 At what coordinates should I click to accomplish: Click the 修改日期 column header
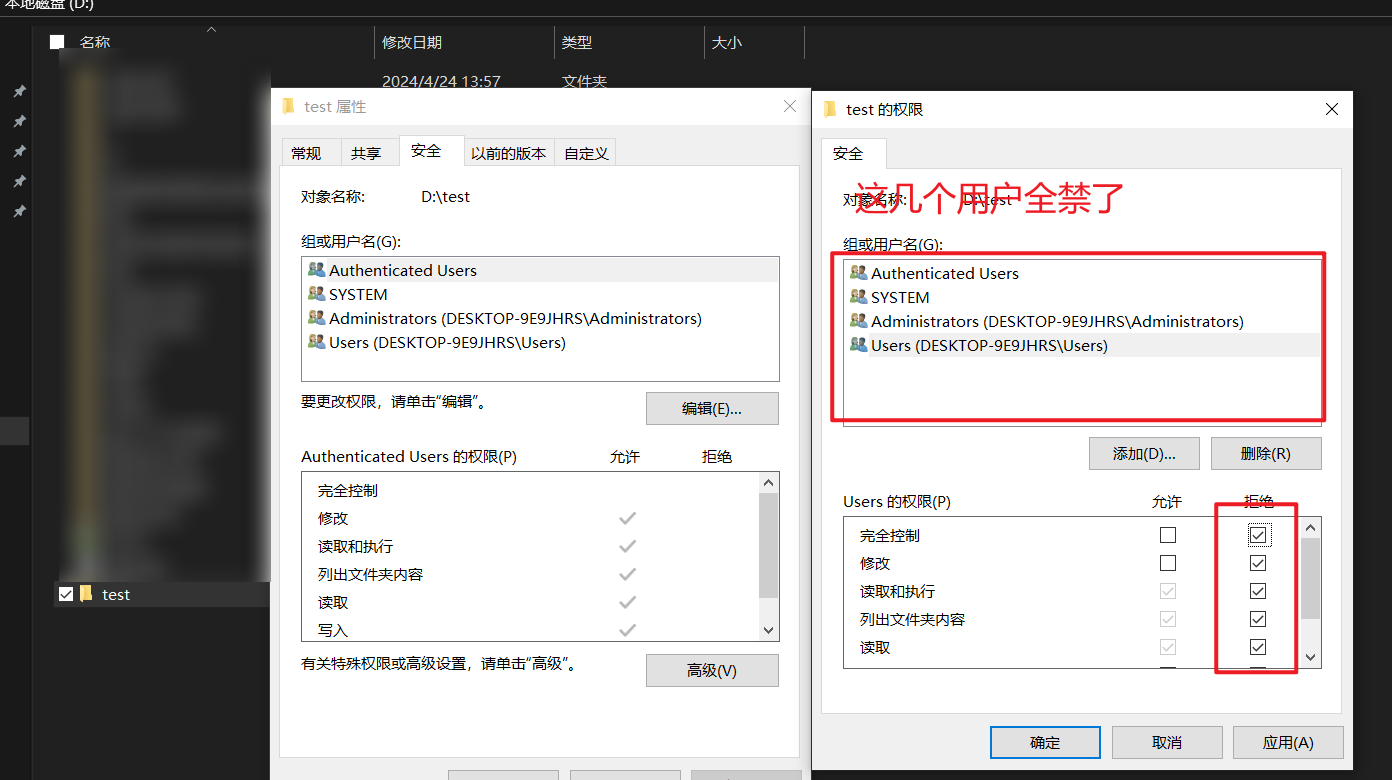pyautogui.click(x=413, y=42)
